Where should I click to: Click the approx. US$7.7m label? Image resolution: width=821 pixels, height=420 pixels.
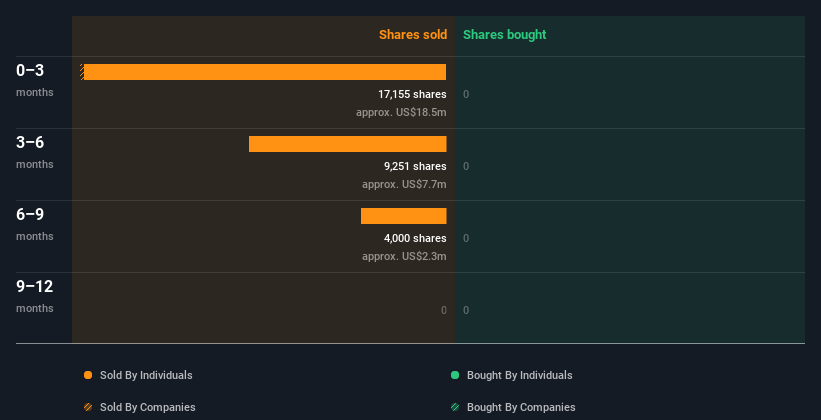click(x=404, y=184)
